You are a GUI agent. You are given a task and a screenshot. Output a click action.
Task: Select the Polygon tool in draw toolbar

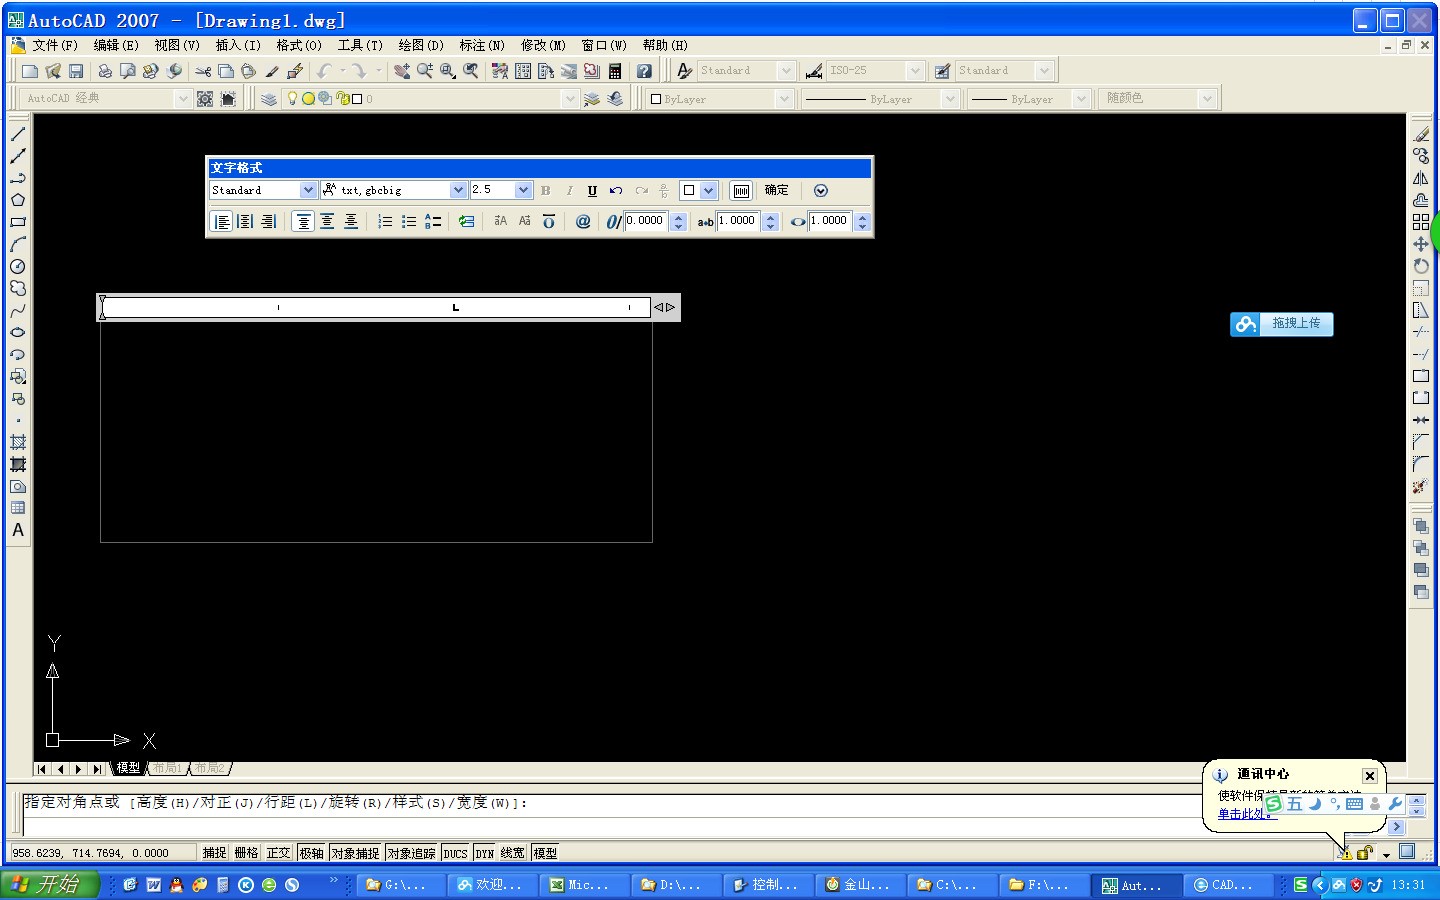tap(18, 200)
